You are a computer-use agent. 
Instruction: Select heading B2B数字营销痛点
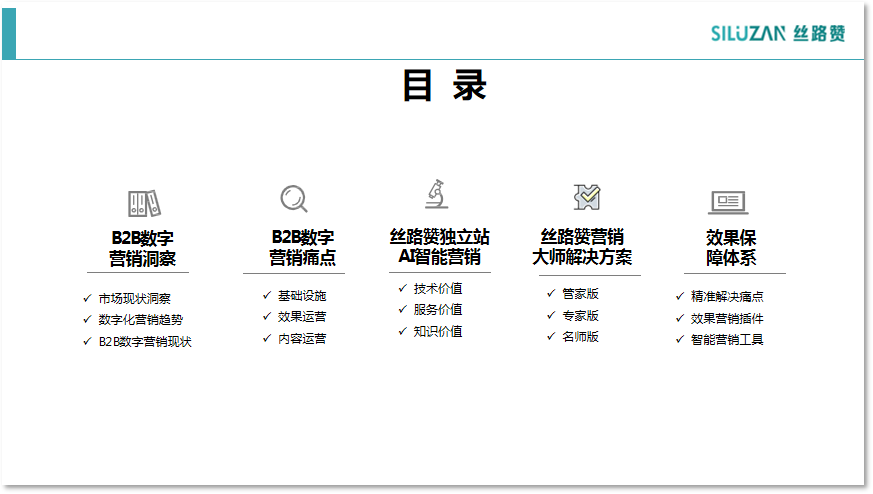(x=302, y=247)
